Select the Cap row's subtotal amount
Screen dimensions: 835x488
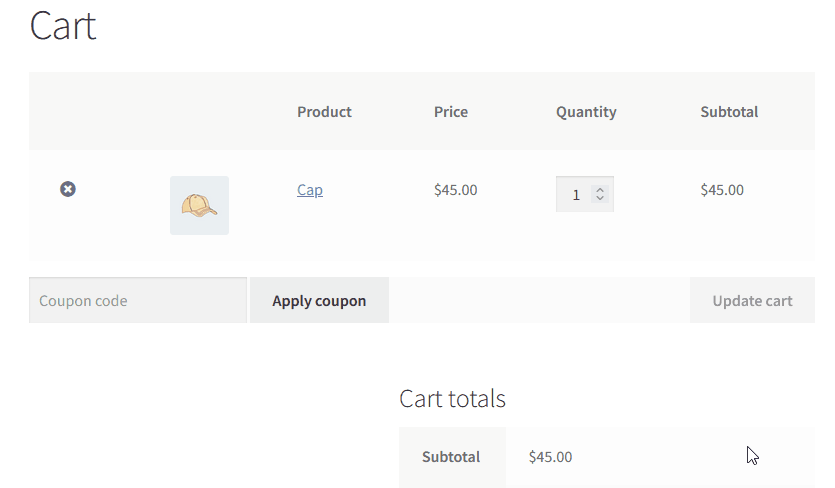(722, 190)
